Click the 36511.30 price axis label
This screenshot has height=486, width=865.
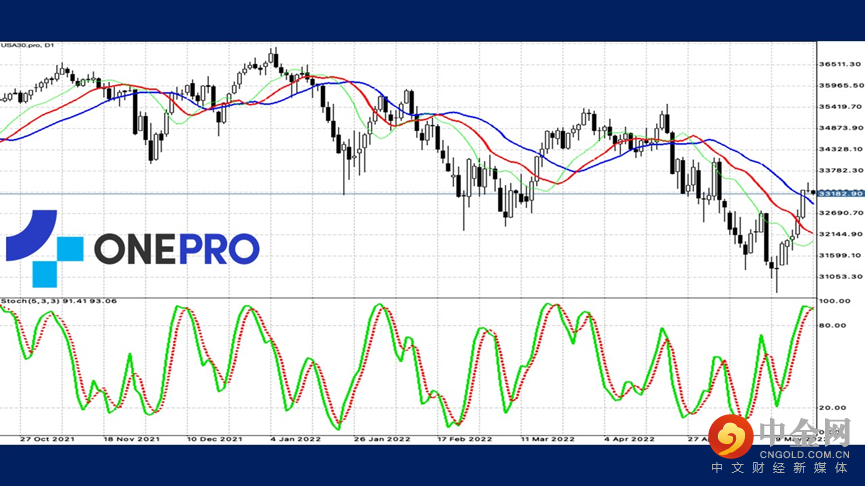pyautogui.click(x=840, y=65)
